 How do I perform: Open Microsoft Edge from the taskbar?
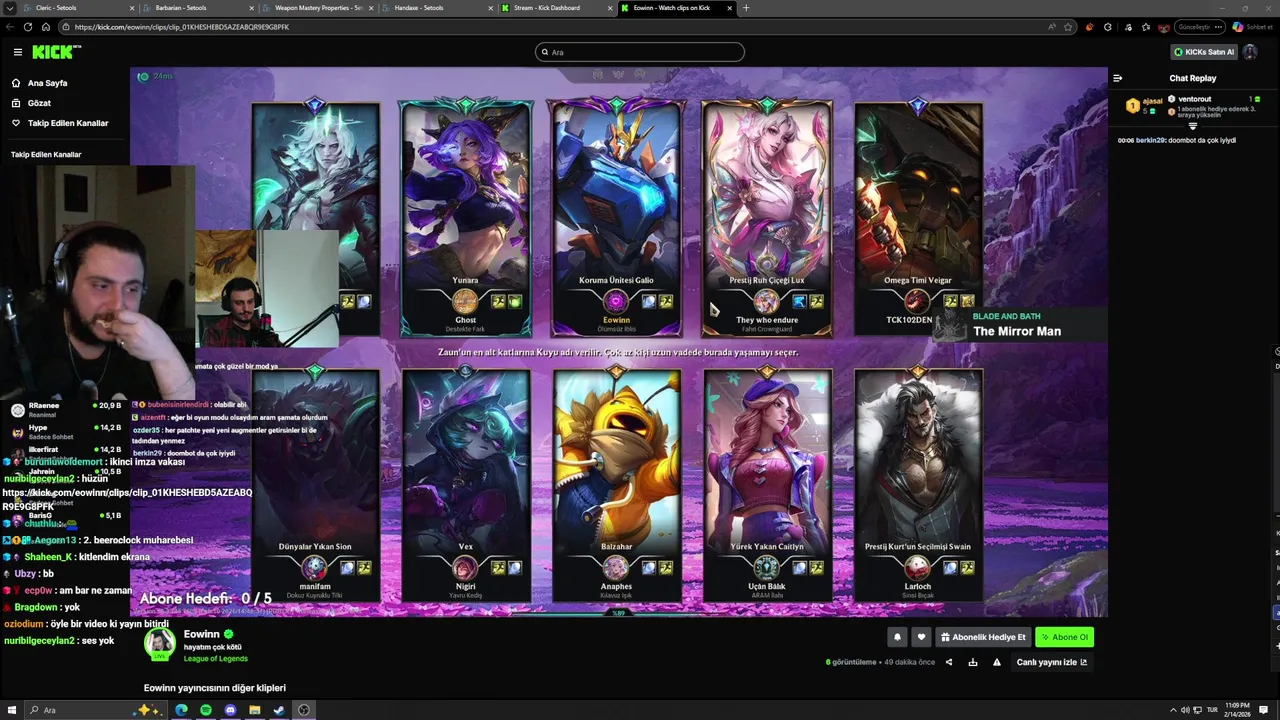click(181, 710)
